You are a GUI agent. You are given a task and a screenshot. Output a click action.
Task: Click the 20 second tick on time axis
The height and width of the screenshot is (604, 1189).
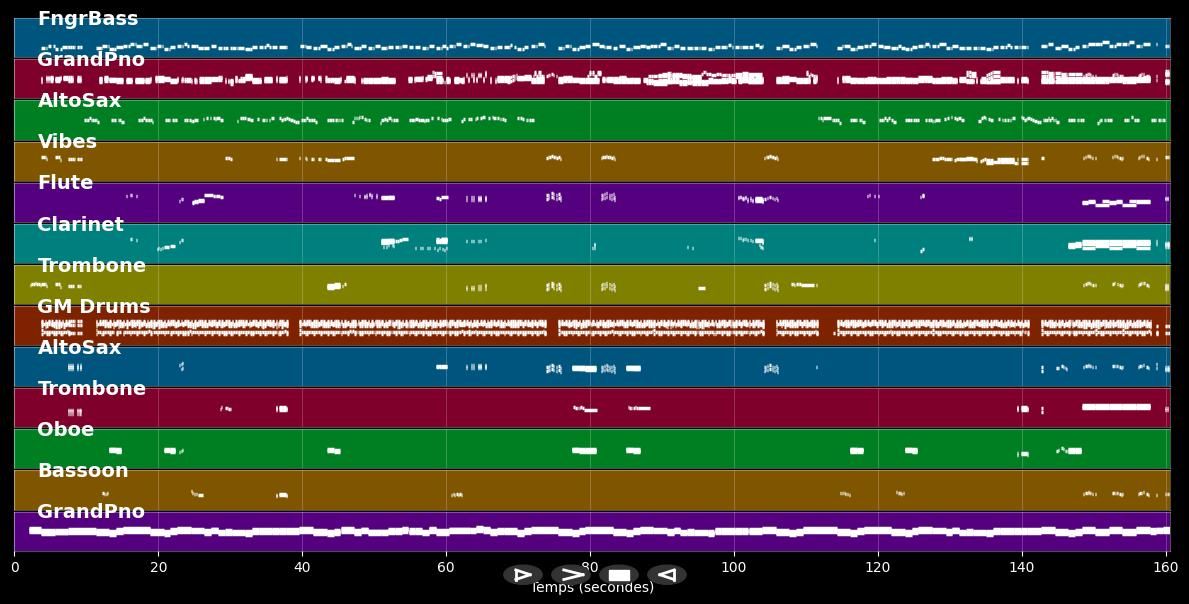[158, 567]
